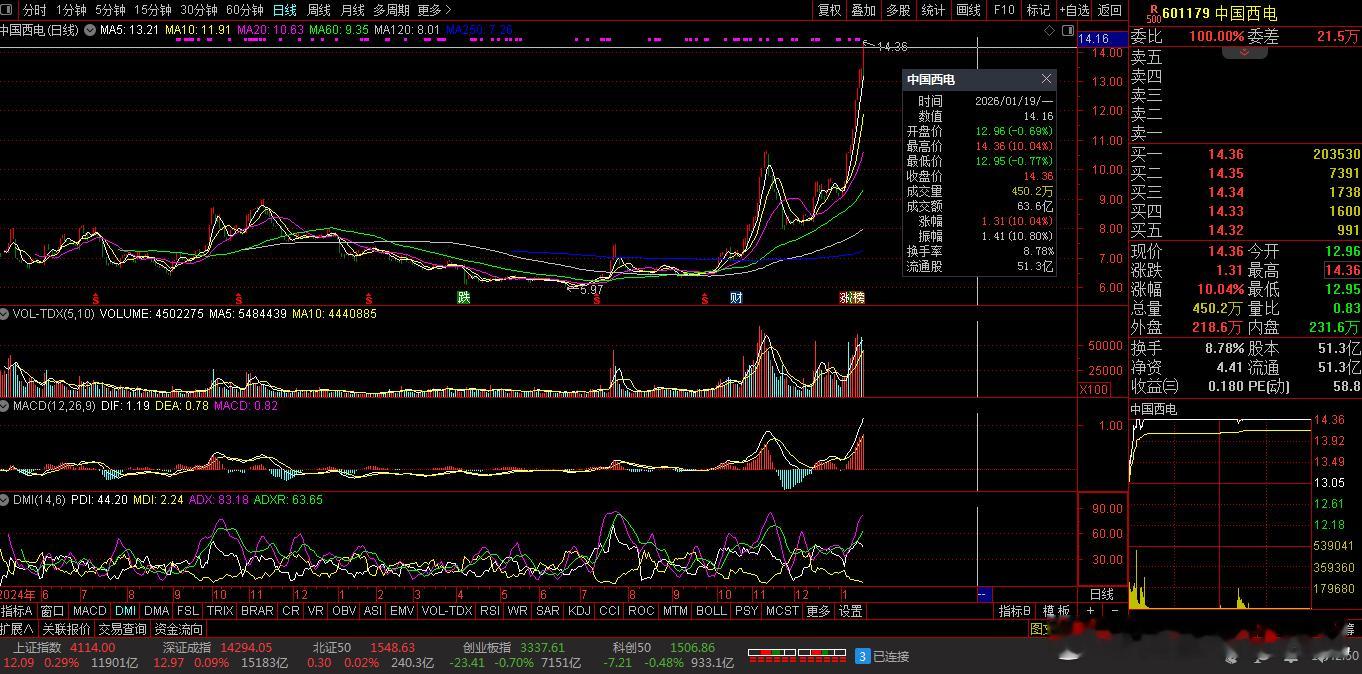Close the 中国西电 data tooltip
The height and width of the screenshot is (674, 1362).
(x=1046, y=79)
